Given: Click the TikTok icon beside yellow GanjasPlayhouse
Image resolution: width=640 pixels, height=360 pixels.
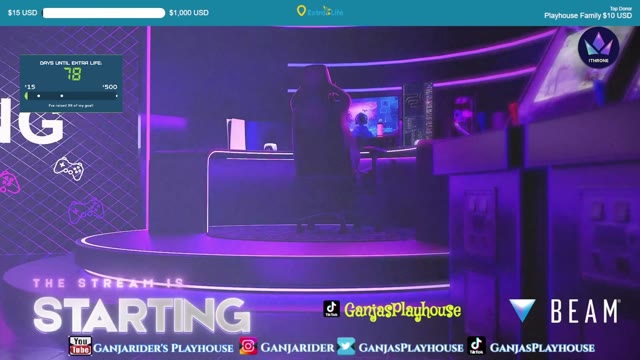Looking at the screenshot, I should pos(331,309).
